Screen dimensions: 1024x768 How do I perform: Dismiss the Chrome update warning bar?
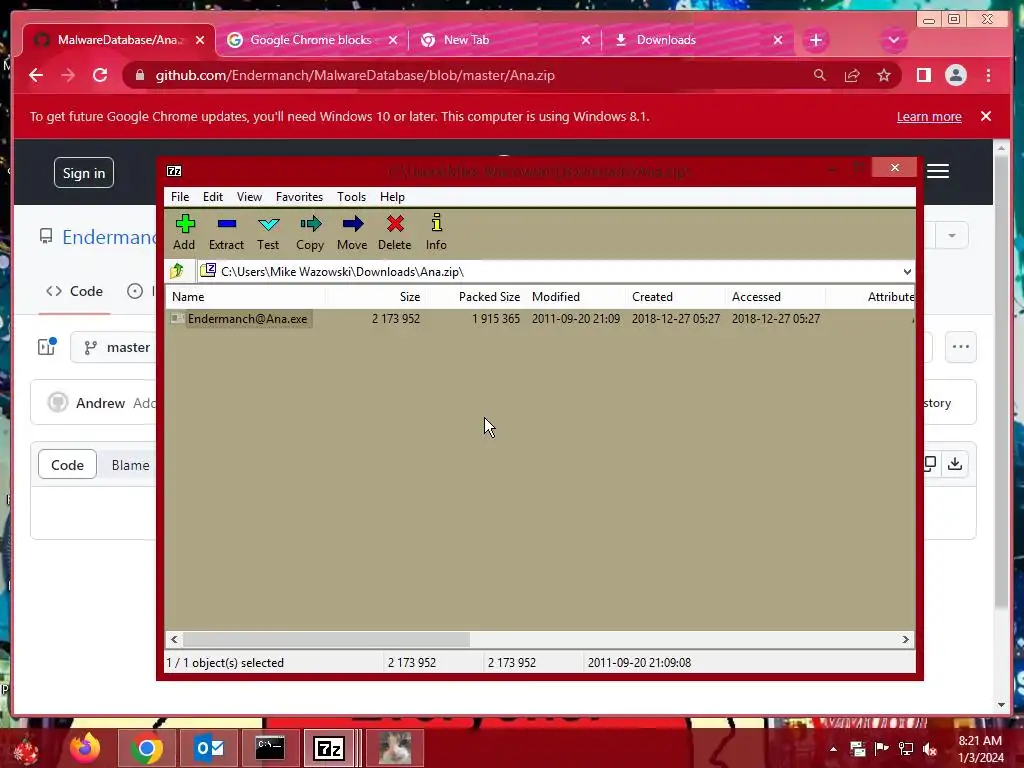986,116
